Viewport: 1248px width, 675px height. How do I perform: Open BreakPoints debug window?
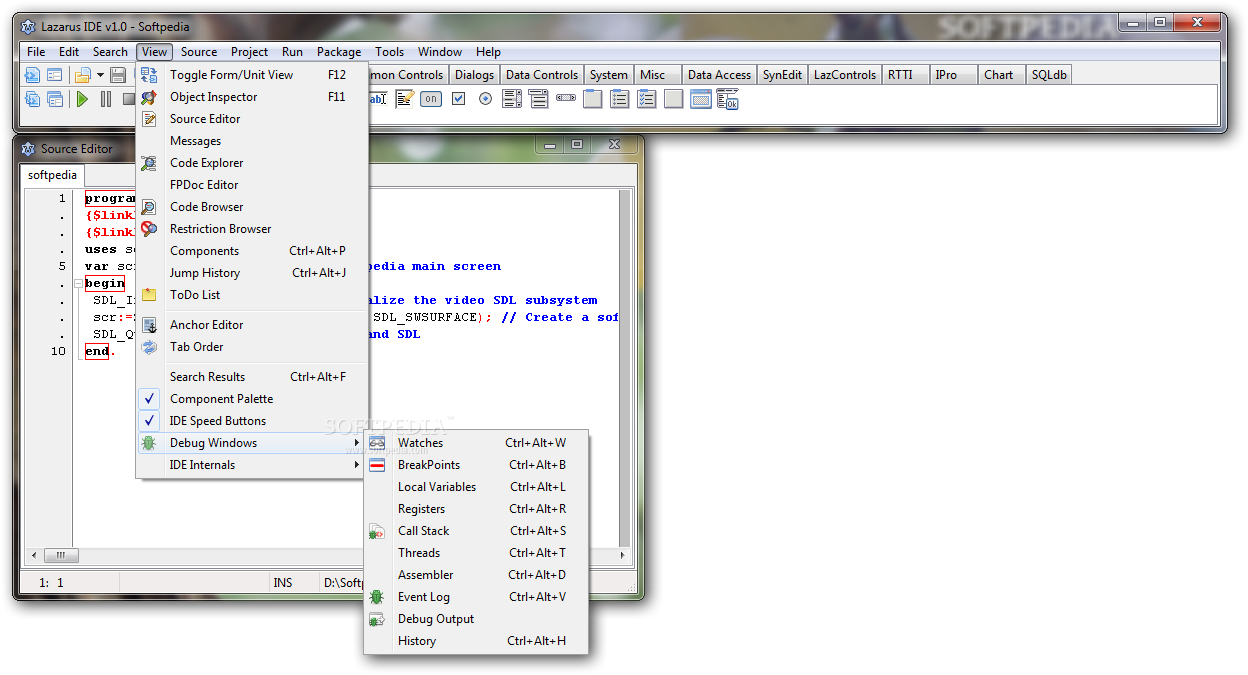point(476,465)
